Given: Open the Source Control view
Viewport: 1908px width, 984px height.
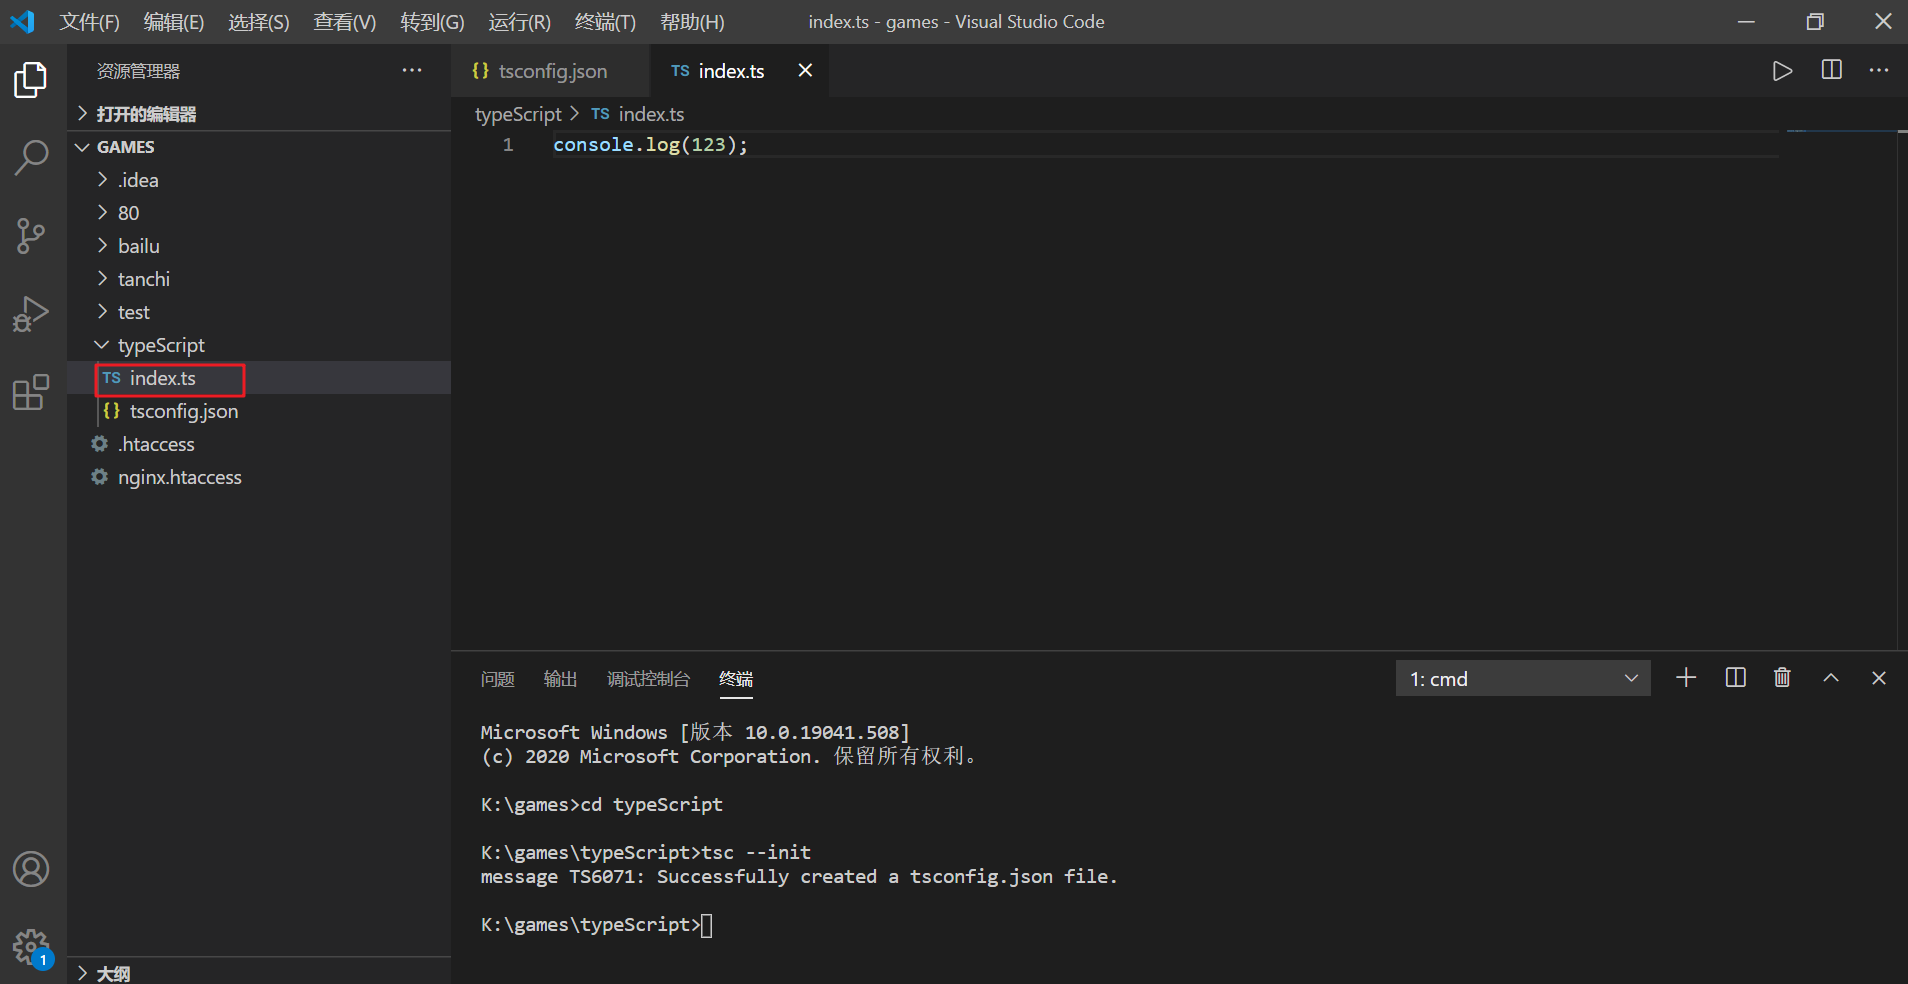Looking at the screenshot, I should [31, 236].
